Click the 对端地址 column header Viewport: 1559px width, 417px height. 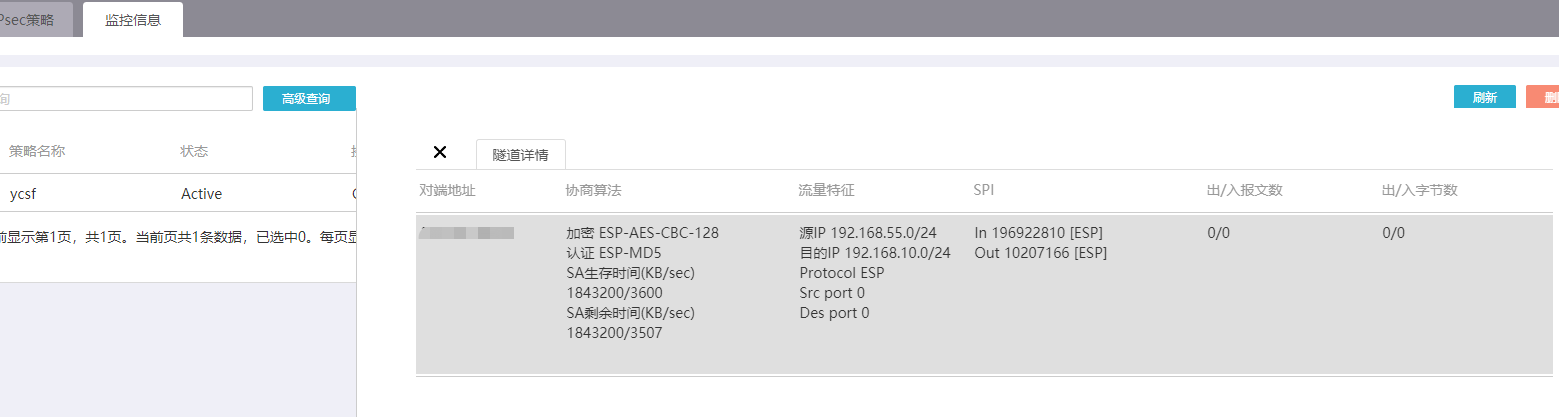447,190
